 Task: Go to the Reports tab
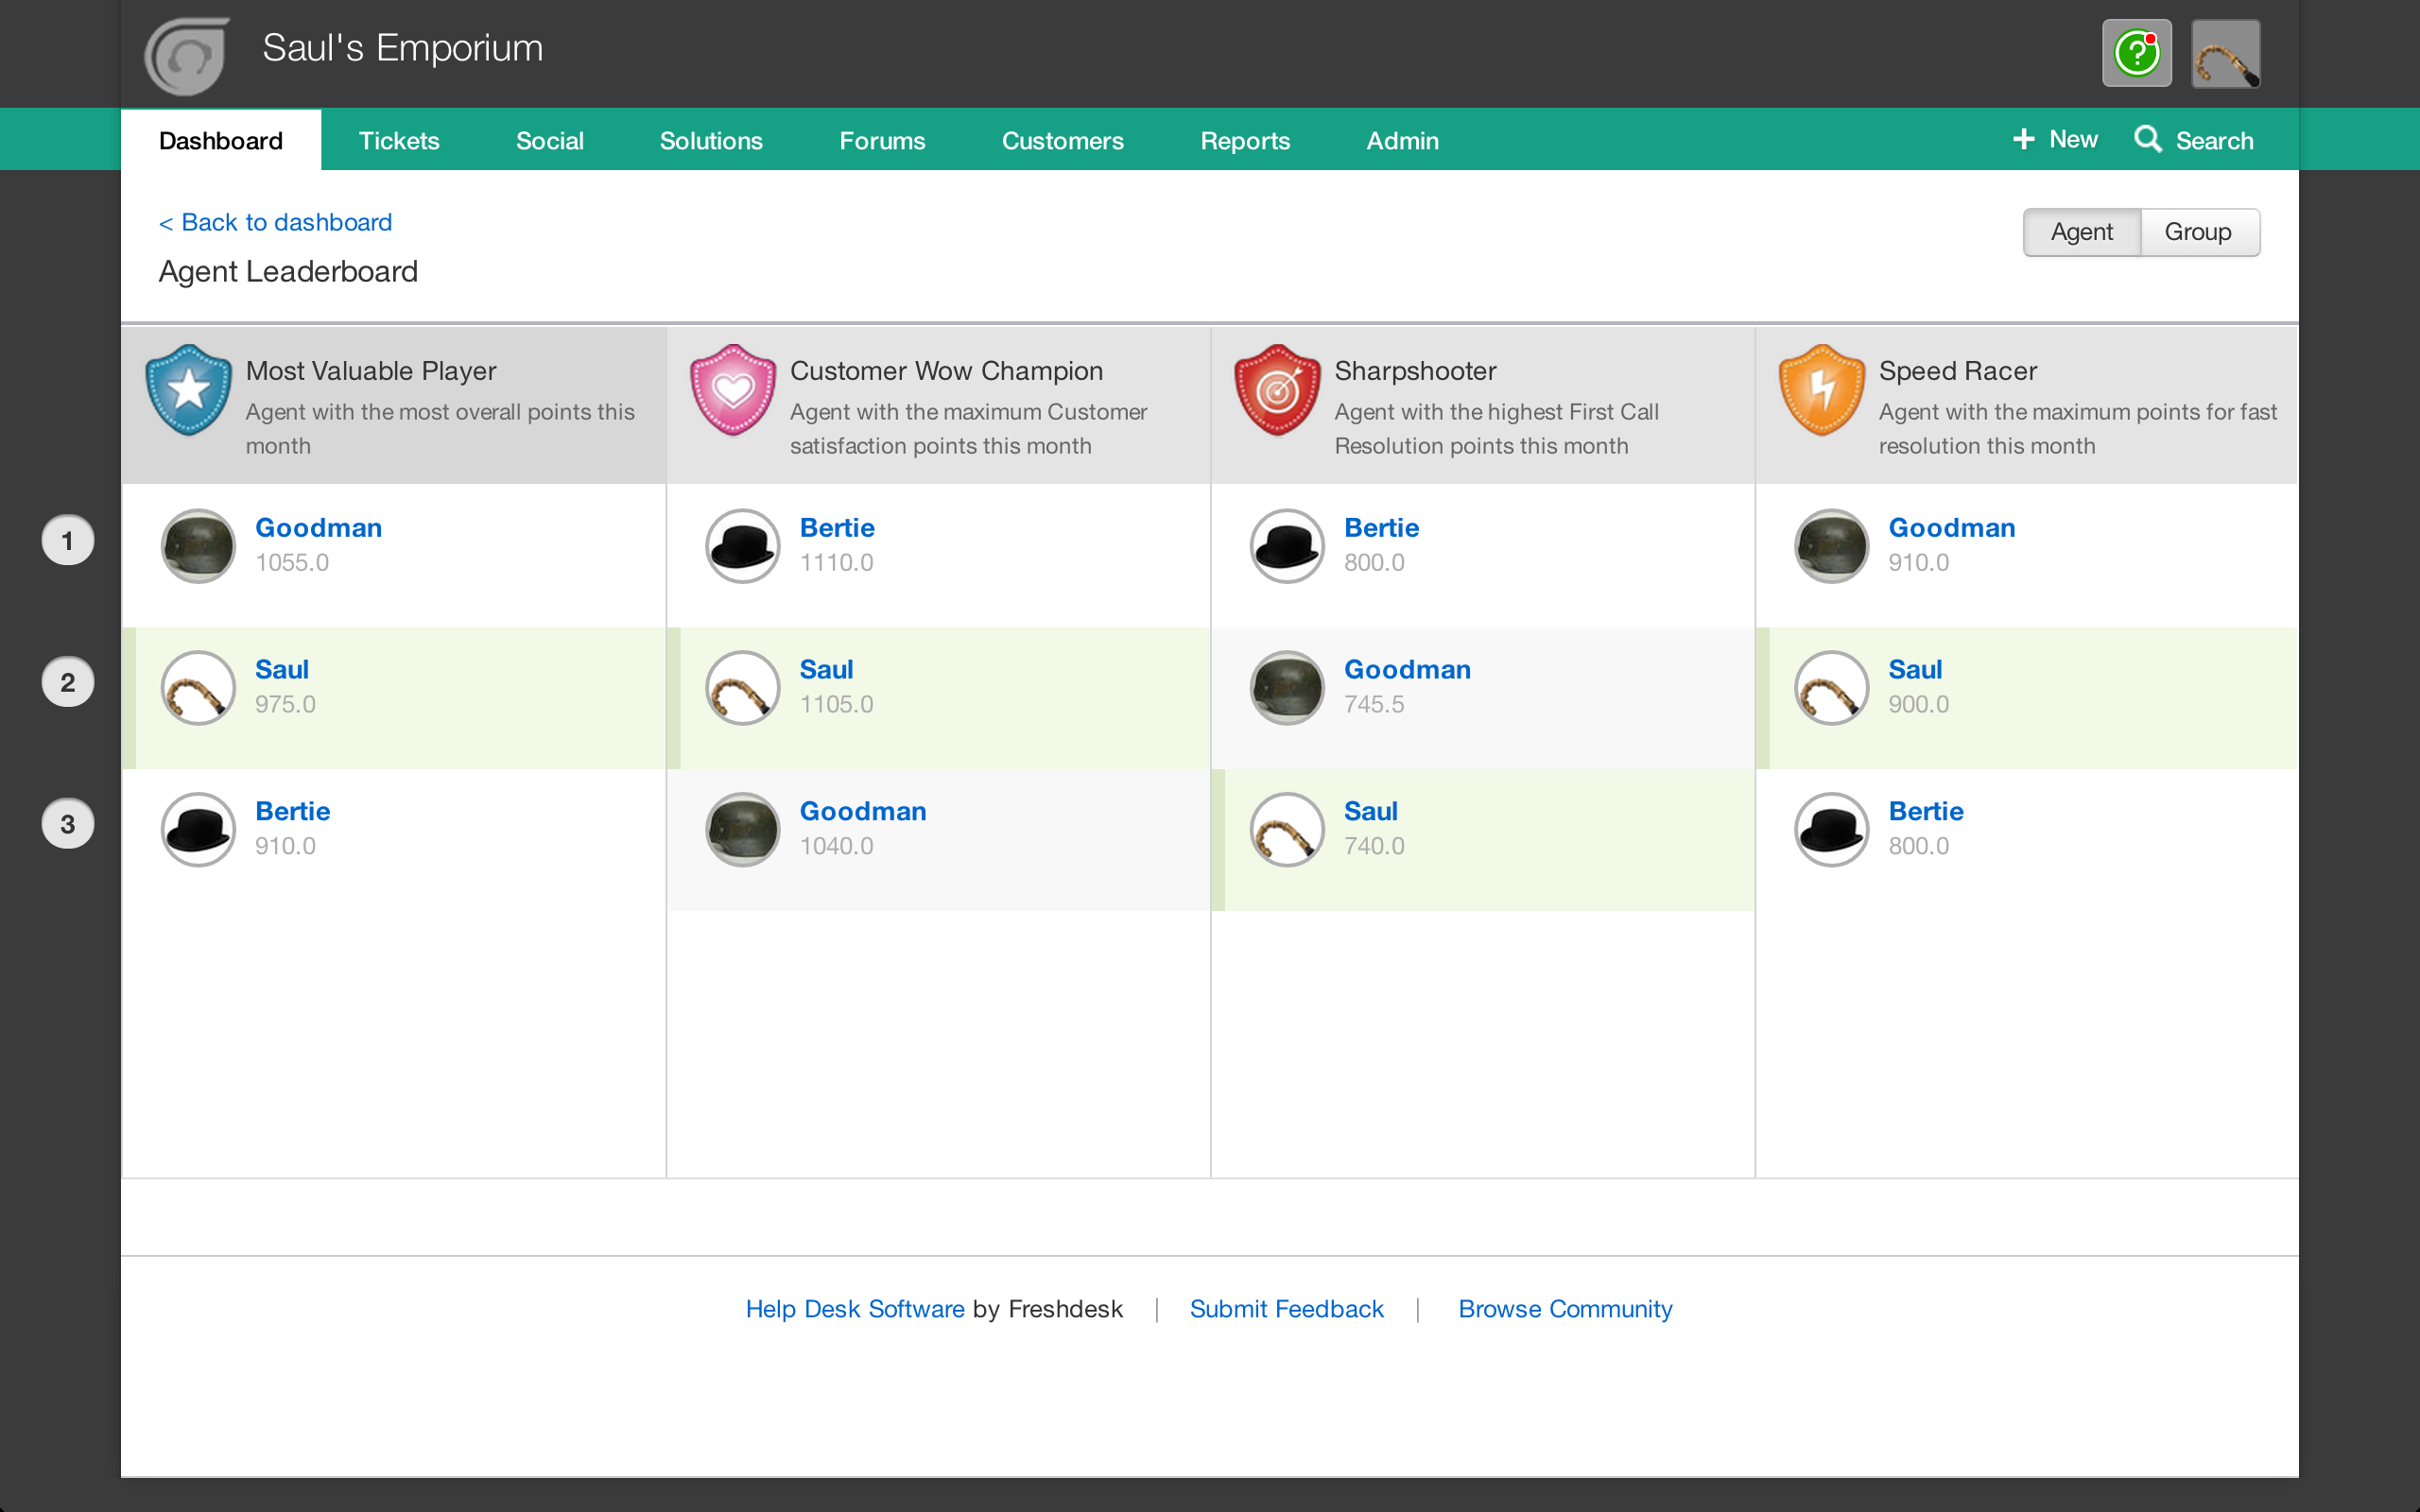click(x=1245, y=140)
